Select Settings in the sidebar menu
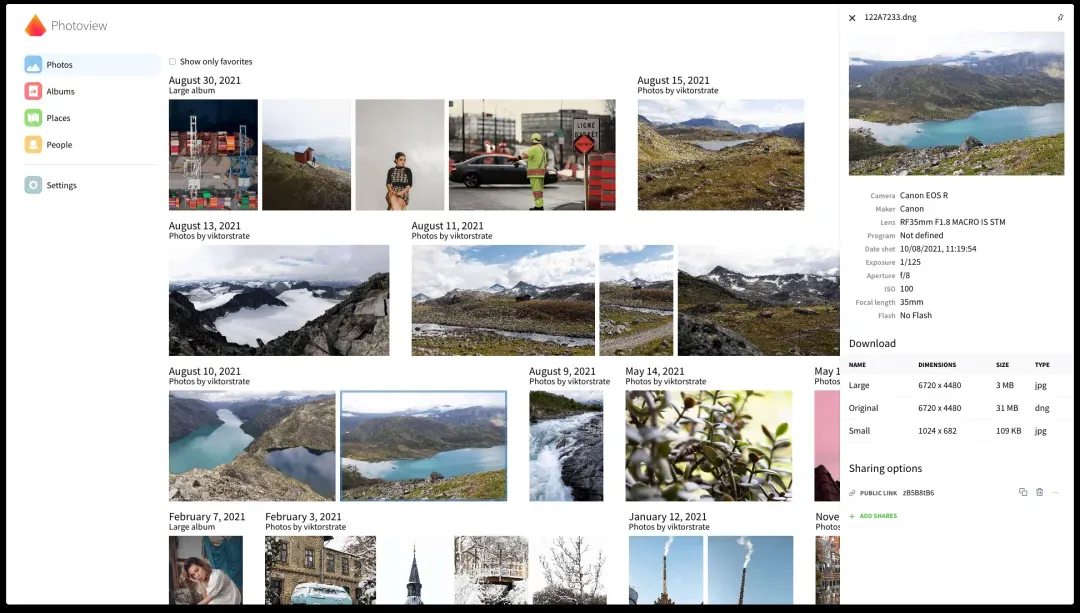The height and width of the screenshot is (613, 1080). pos(92,185)
